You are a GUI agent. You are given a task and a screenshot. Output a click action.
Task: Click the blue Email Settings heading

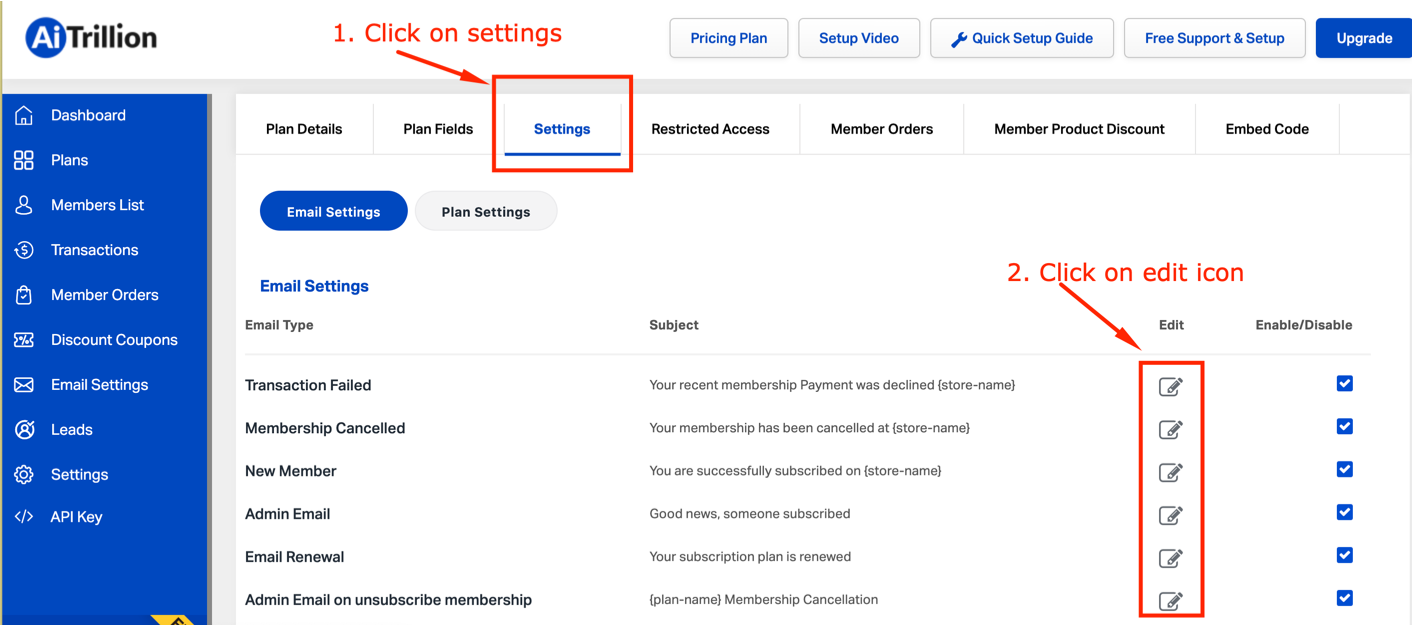click(x=314, y=286)
